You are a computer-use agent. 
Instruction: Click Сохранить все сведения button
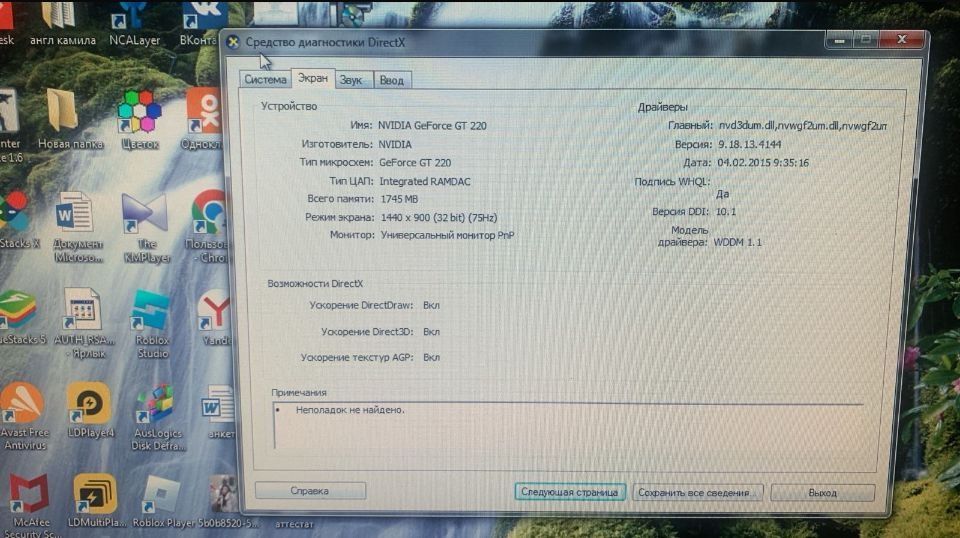click(x=697, y=492)
